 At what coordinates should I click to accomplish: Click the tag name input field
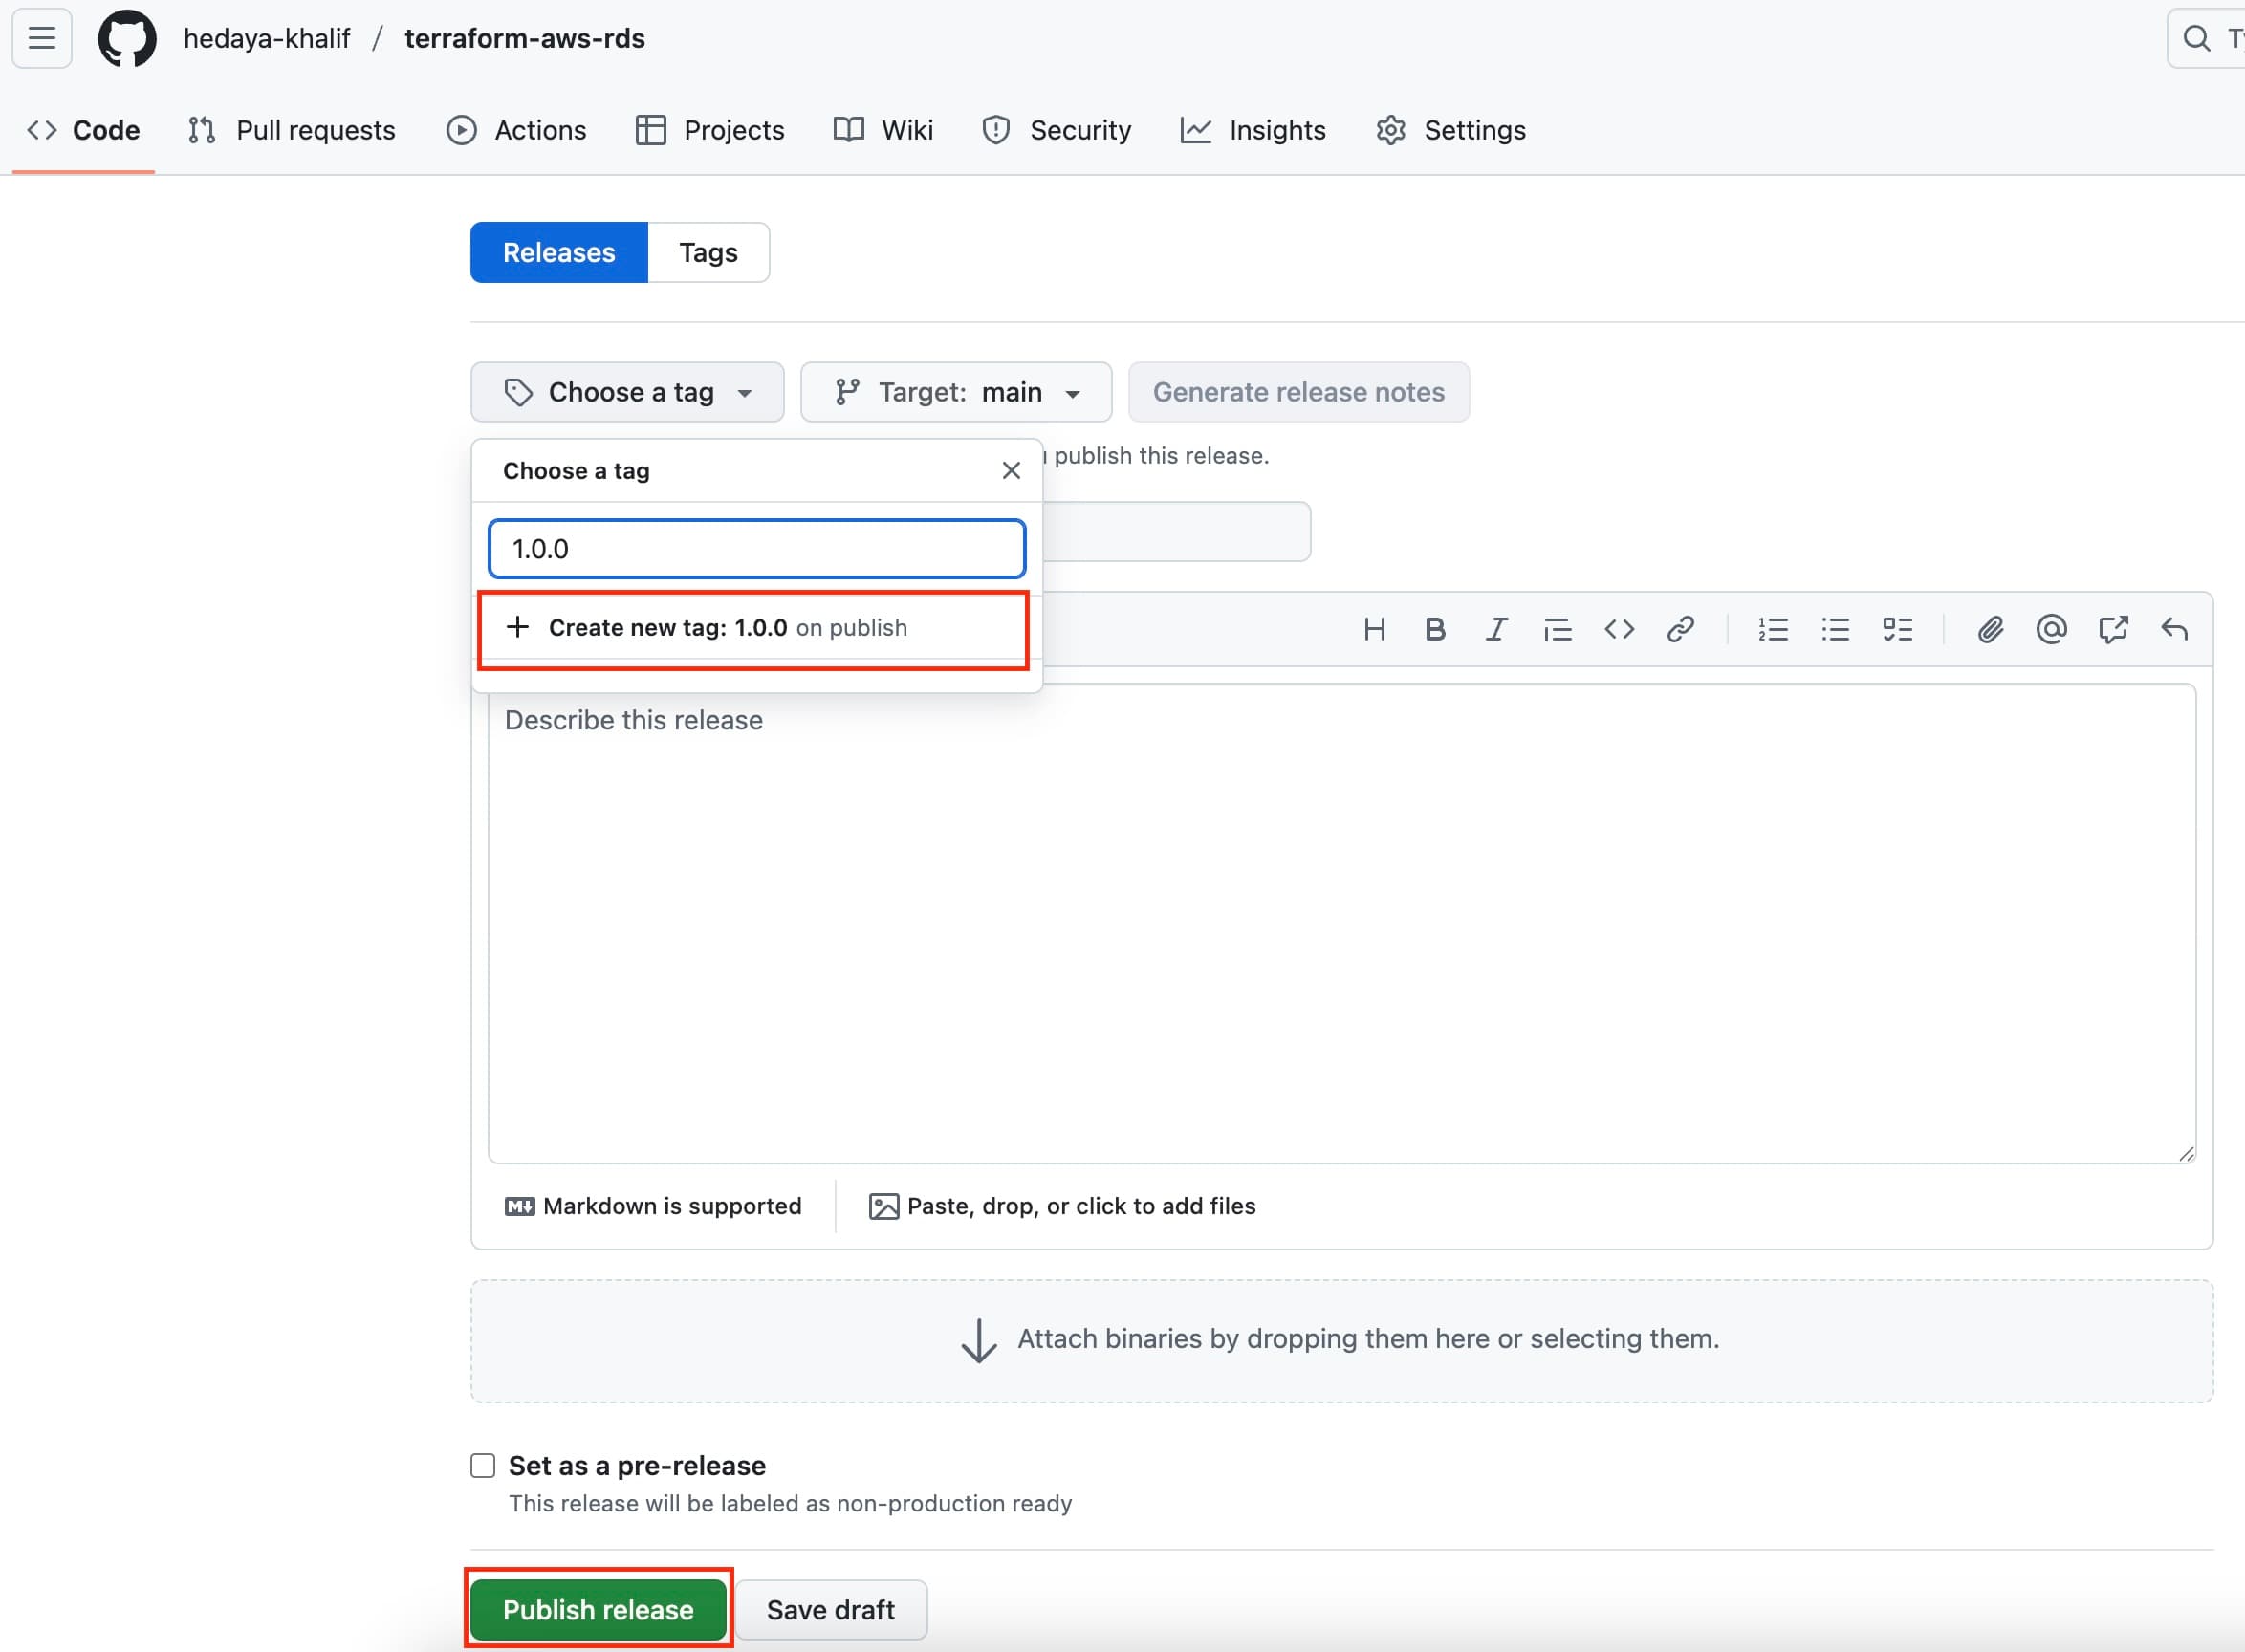tap(757, 549)
